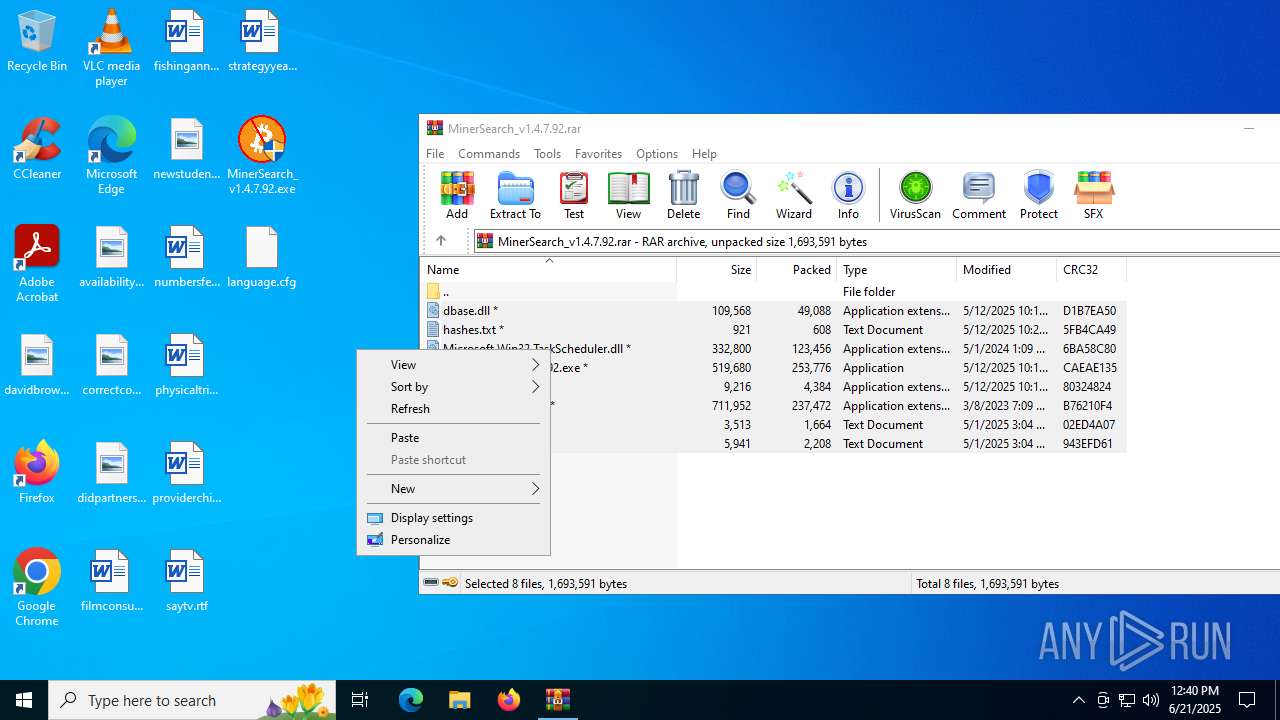The image size is (1280, 720).
Task: Click the View toolbar icon
Action: (x=628, y=195)
